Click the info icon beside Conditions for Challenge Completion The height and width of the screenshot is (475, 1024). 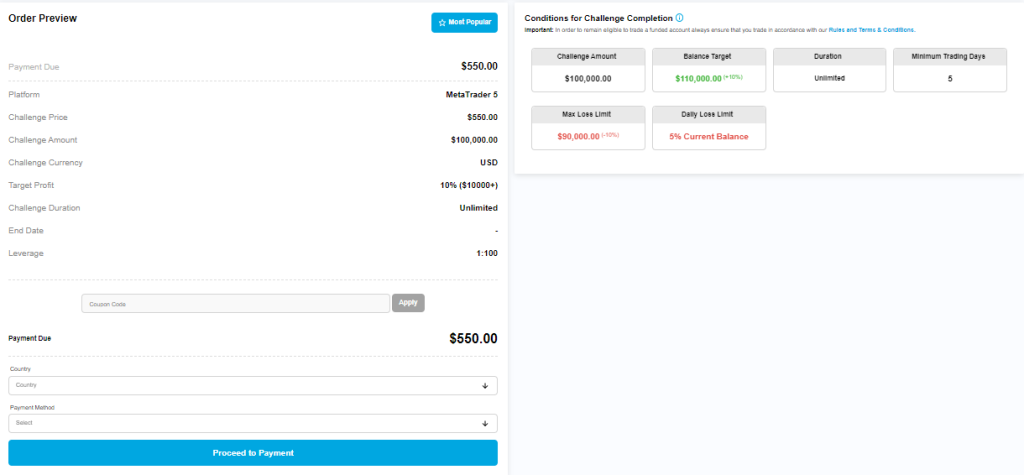[x=680, y=18]
